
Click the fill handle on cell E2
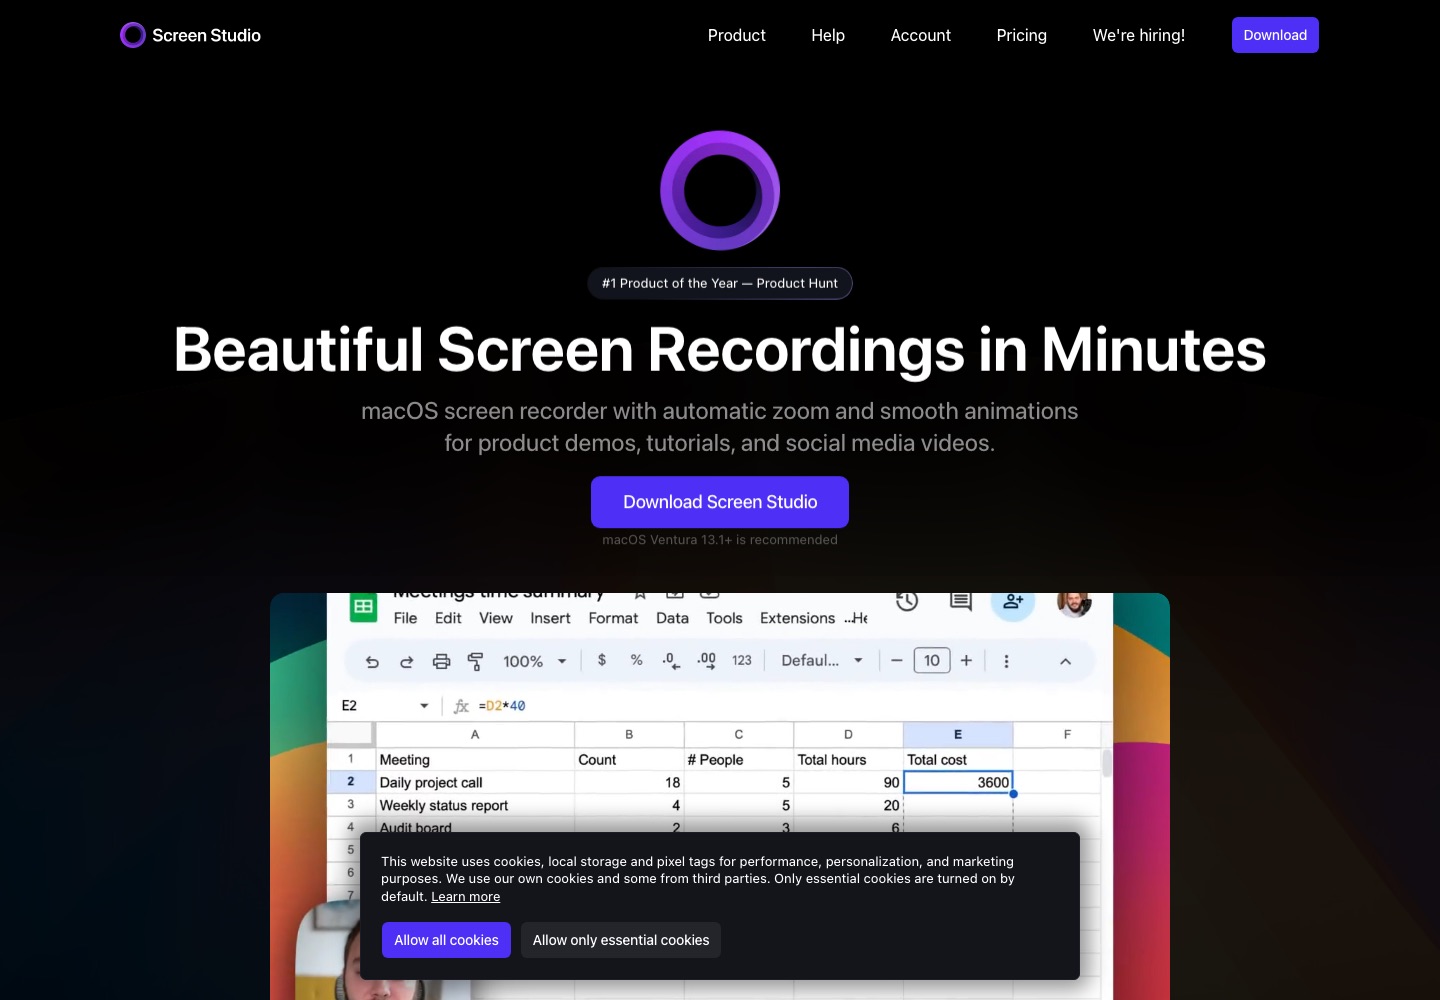1013,794
